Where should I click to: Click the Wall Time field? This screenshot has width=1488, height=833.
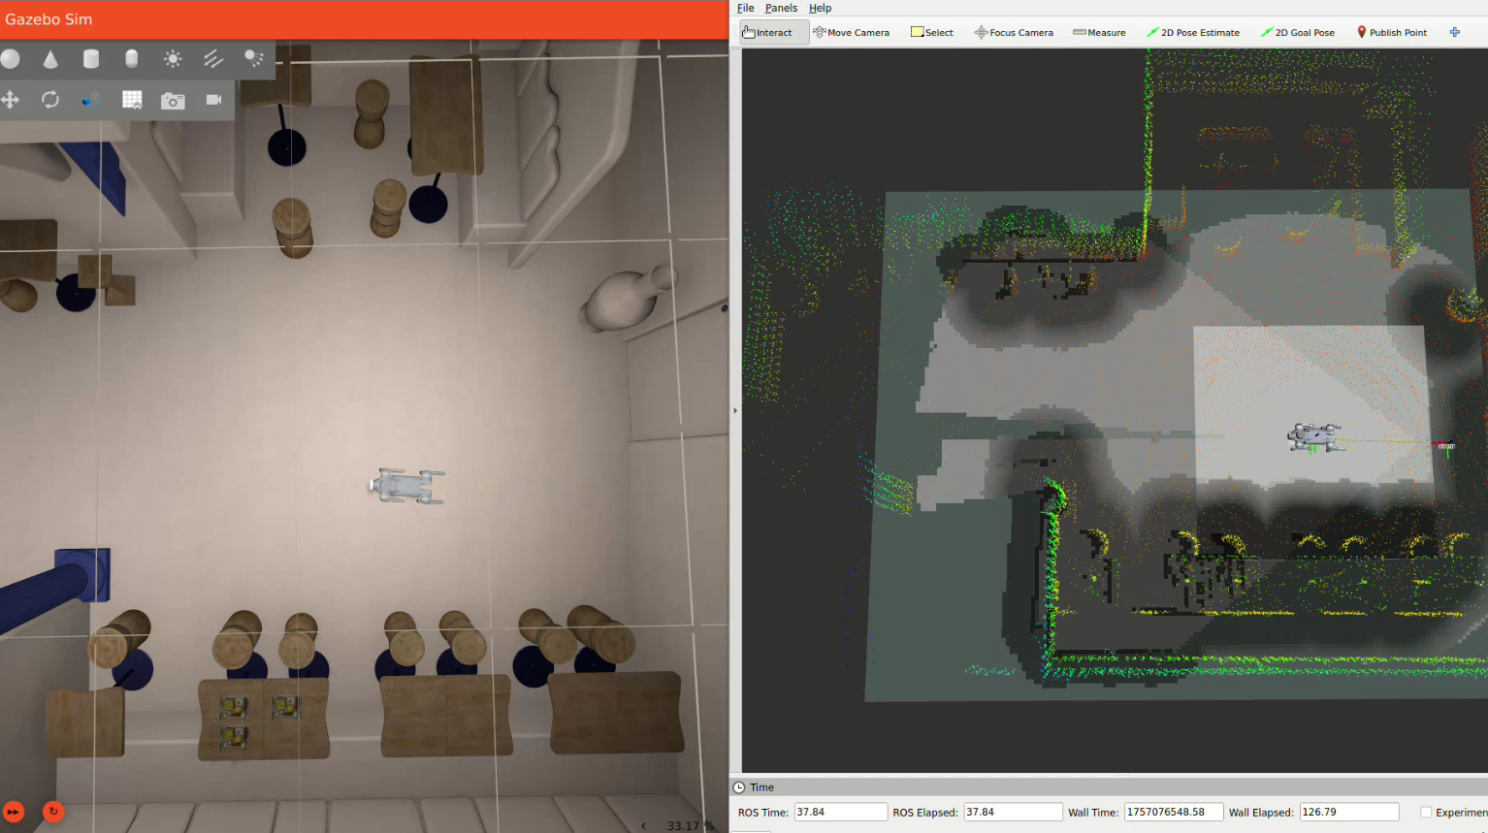(1173, 812)
